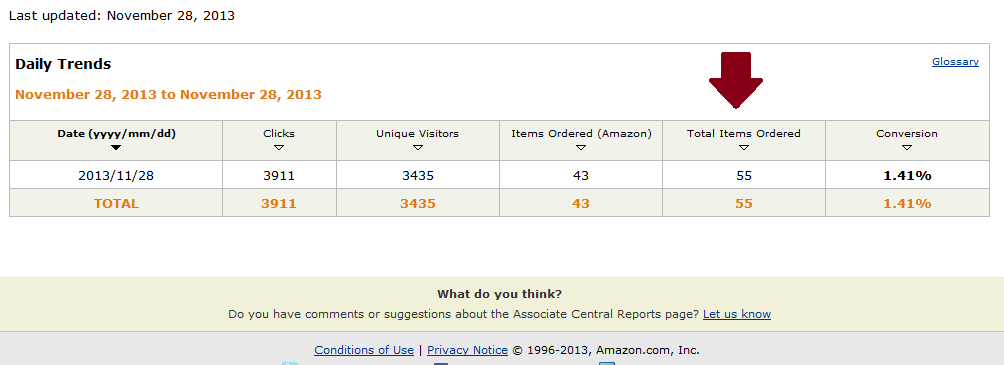The image size is (1004, 365).
Task: Click the Date (yyyy/mm/dd) column header
Action: (117, 134)
